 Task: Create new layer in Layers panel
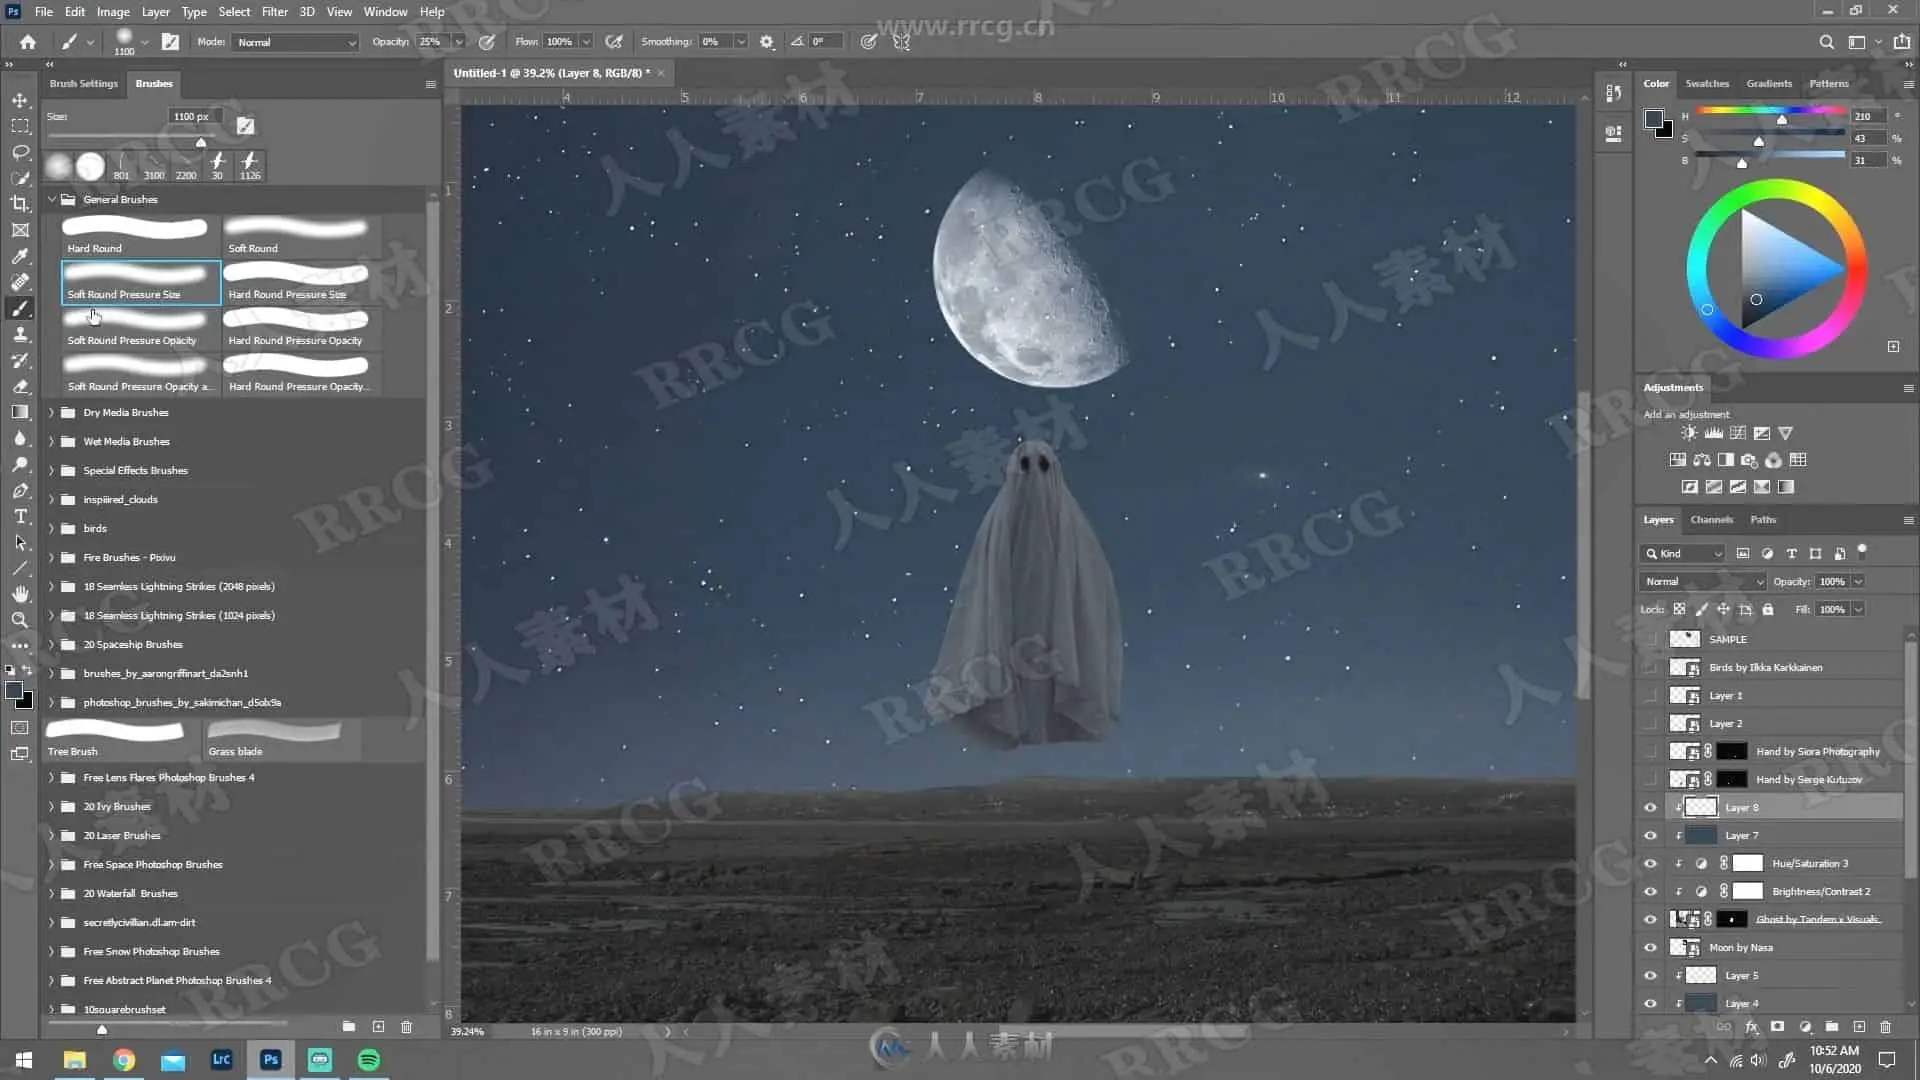point(1859,1027)
